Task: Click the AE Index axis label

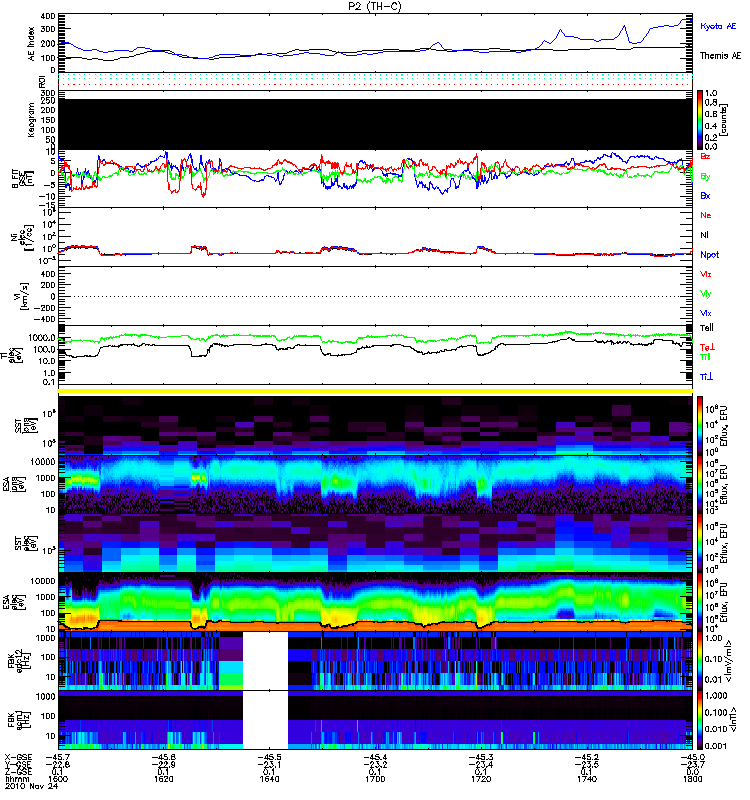Action: (x=32, y=43)
